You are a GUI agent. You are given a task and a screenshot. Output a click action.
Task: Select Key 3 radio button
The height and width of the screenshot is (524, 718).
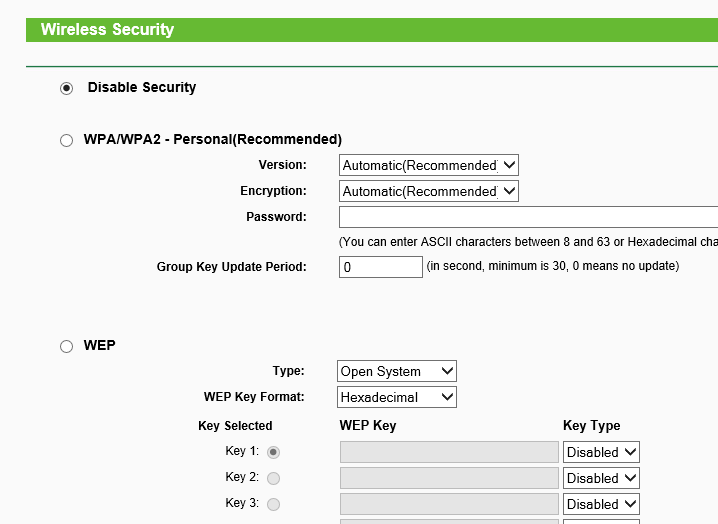pyautogui.click(x=273, y=505)
